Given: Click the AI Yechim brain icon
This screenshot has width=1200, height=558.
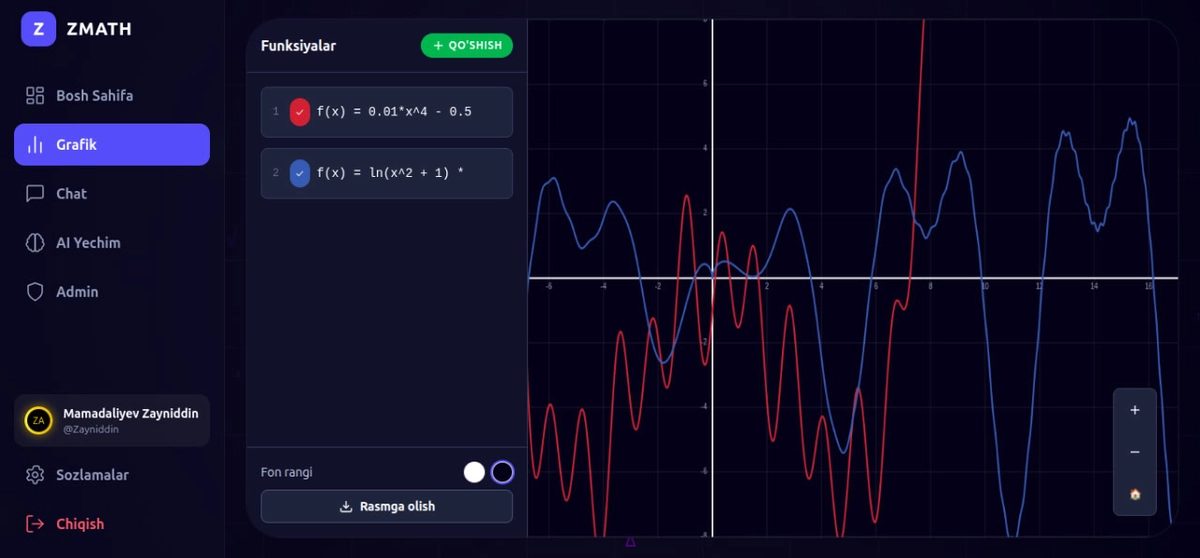Looking at the screenshot, I should click(x=35, y=243).
